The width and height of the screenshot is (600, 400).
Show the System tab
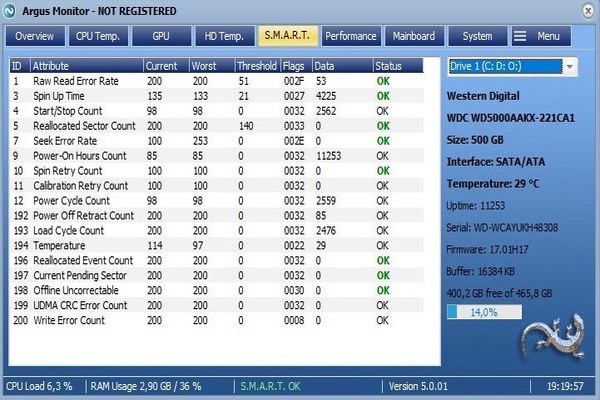pos(477,36)
